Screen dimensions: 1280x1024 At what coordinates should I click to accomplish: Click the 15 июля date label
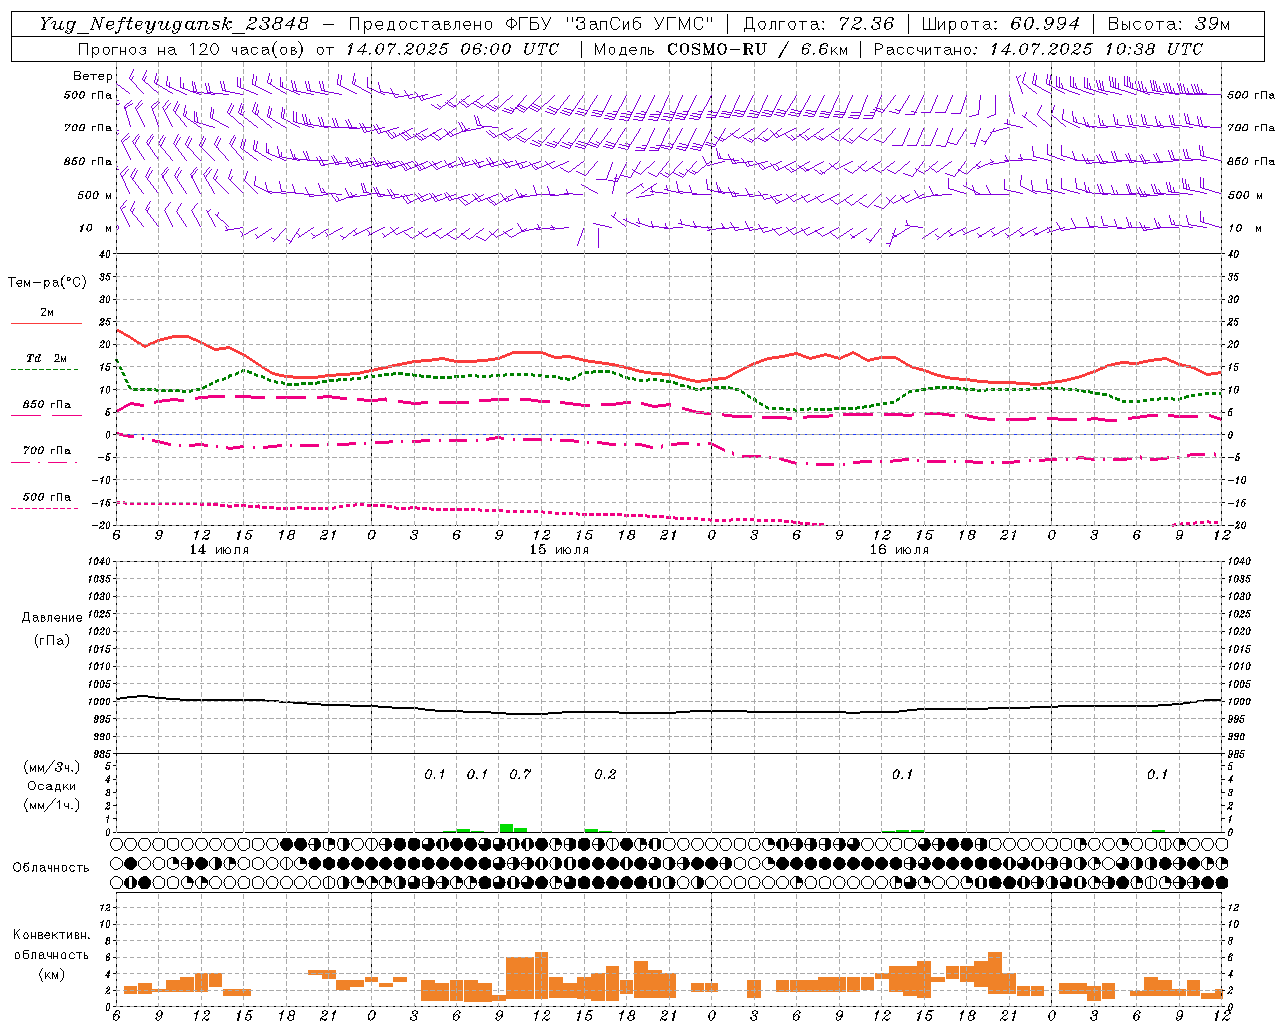tap(559, 550)
